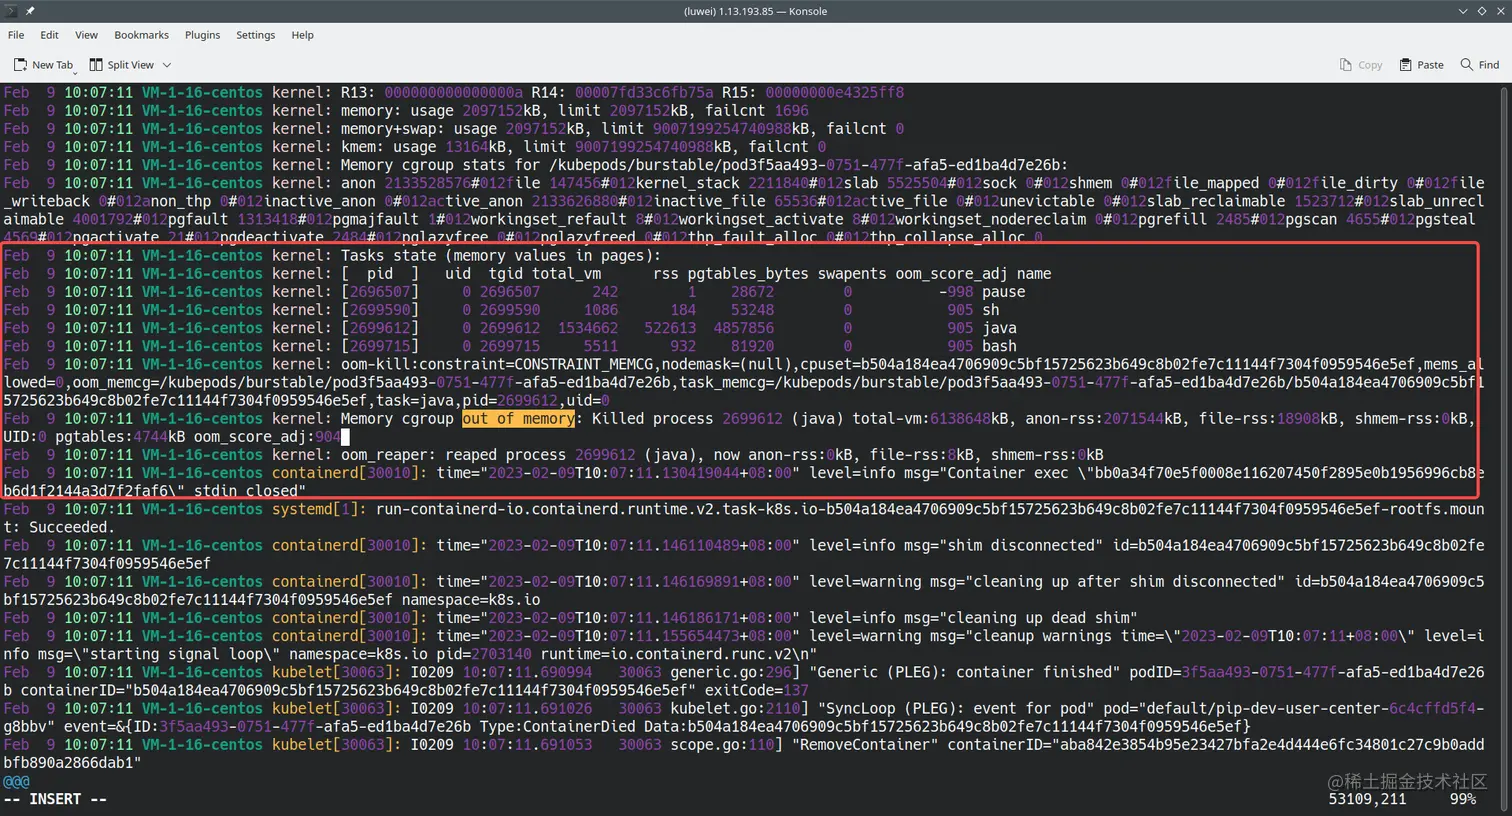
Task: Expand the Split View dropdown arrow
Action: pyautogui.click(x=167, y=65)
